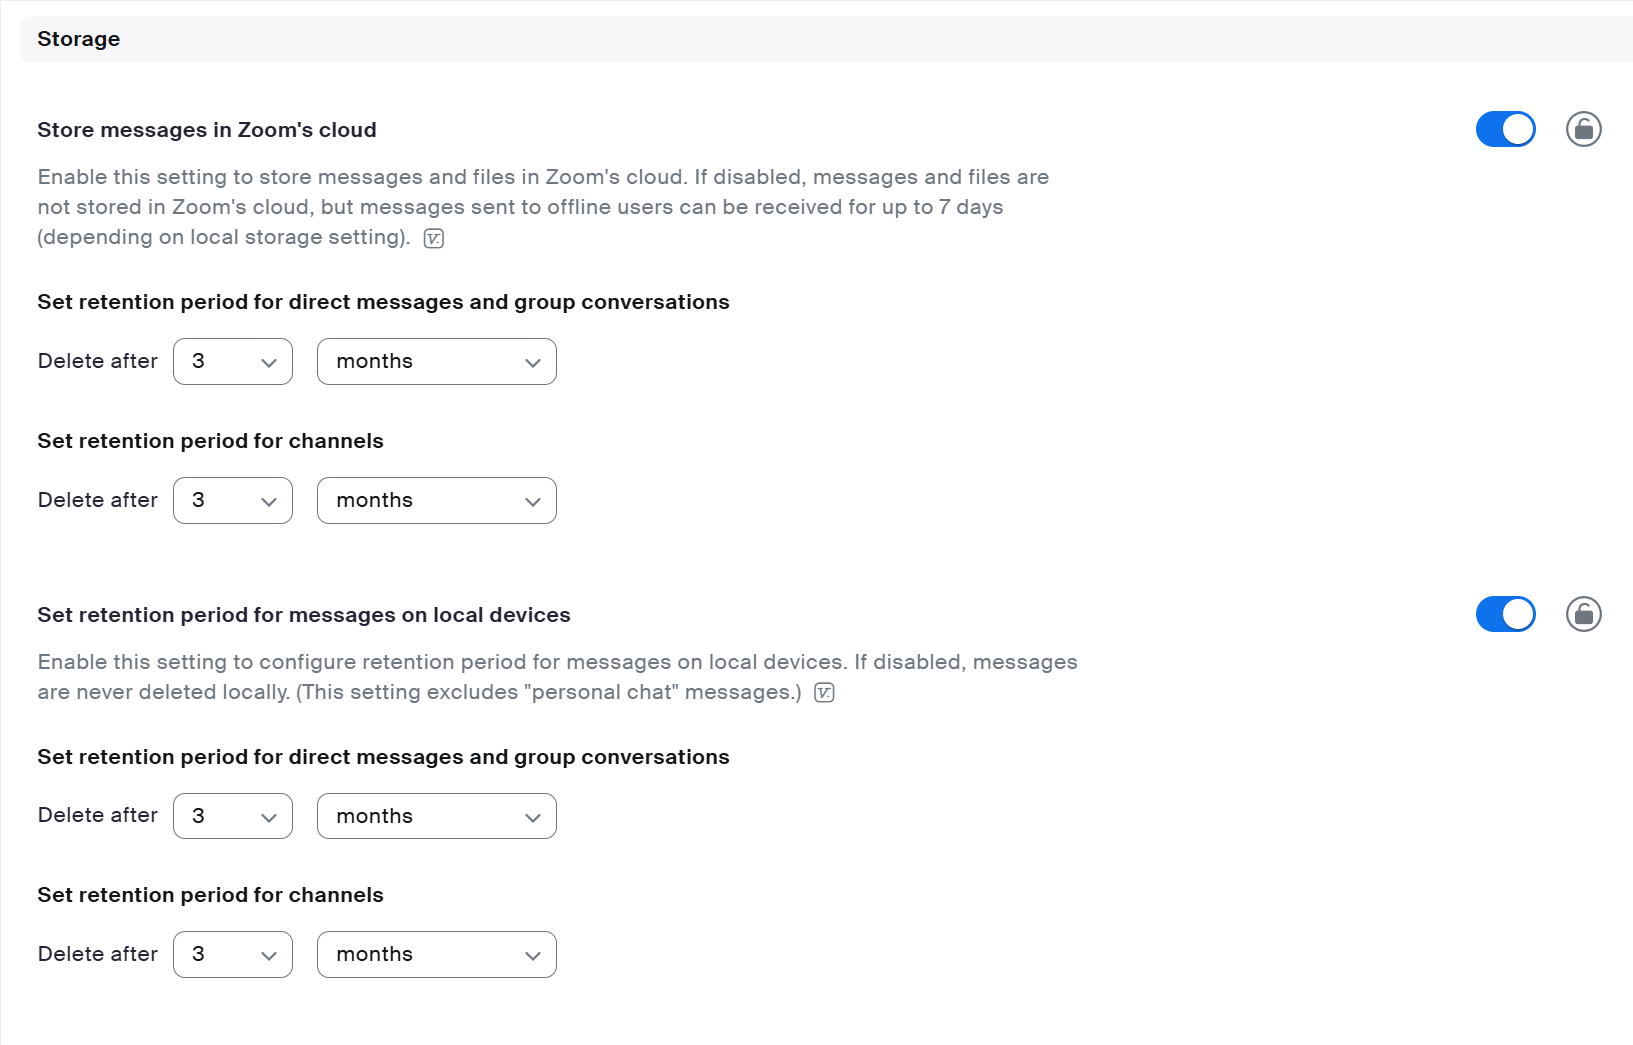The height and width of the screenshot is (1045, 1633).
Task: Click 'Enable this setting to configure retention' description
Action: 557,677
